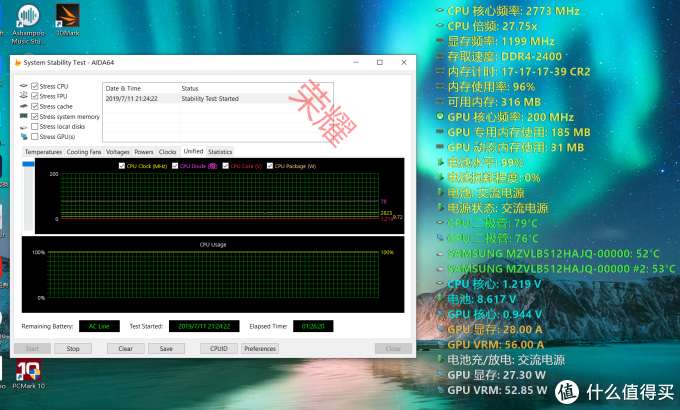Click the CPU Usage graph area
This screenshot has width=680, height=410.
point(213,274)
